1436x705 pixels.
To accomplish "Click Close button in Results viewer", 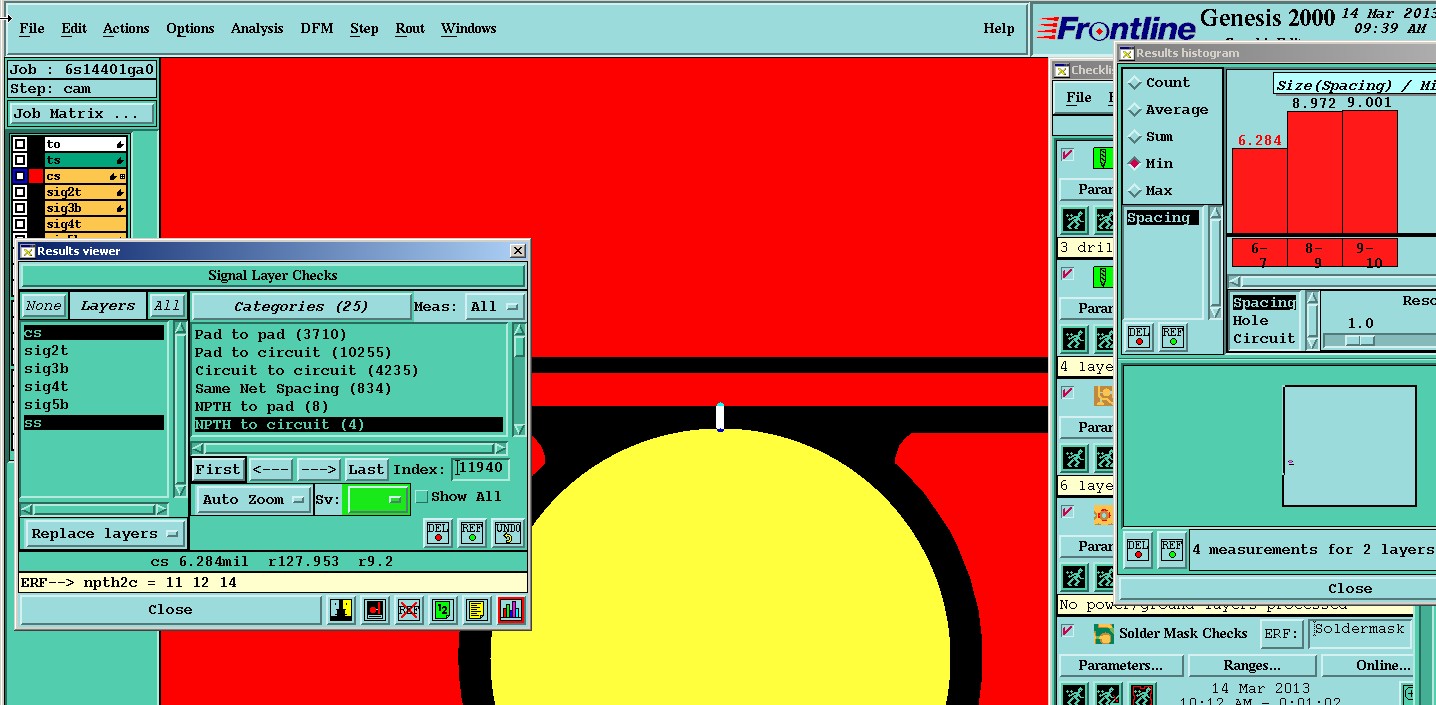I will point(170,610).
